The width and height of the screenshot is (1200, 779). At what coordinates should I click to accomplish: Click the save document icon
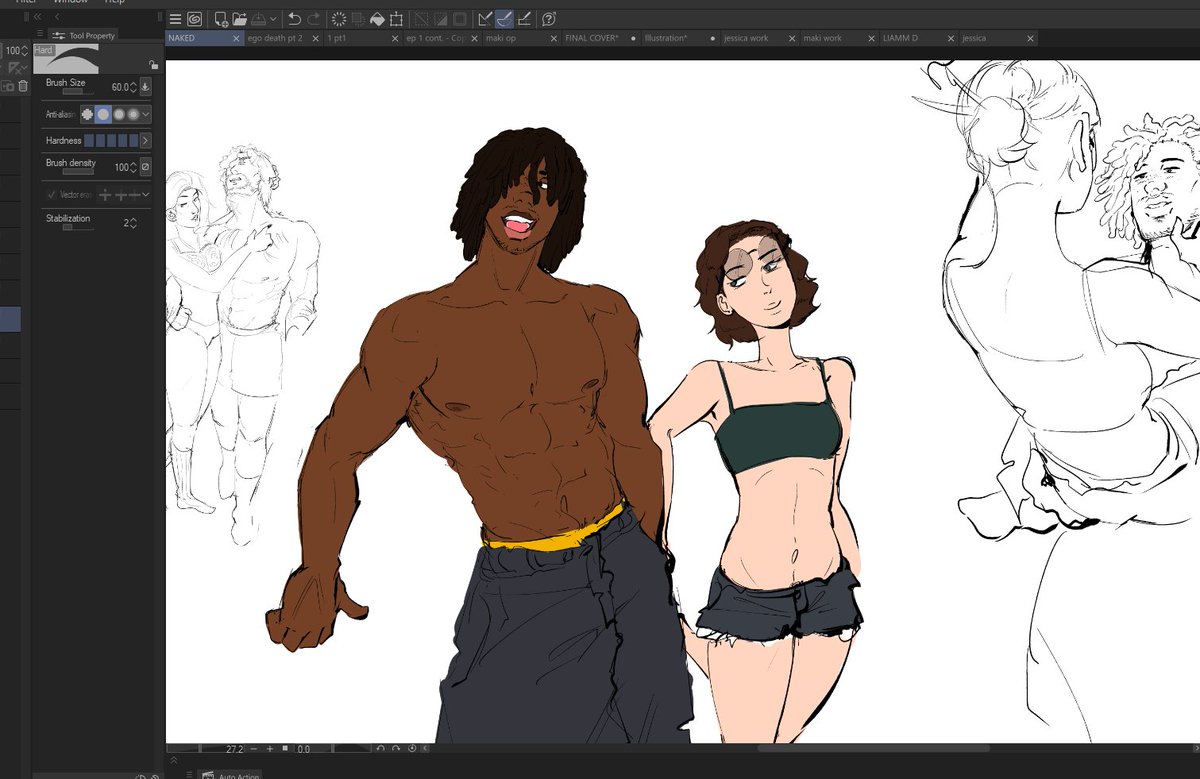pos(259,19)
